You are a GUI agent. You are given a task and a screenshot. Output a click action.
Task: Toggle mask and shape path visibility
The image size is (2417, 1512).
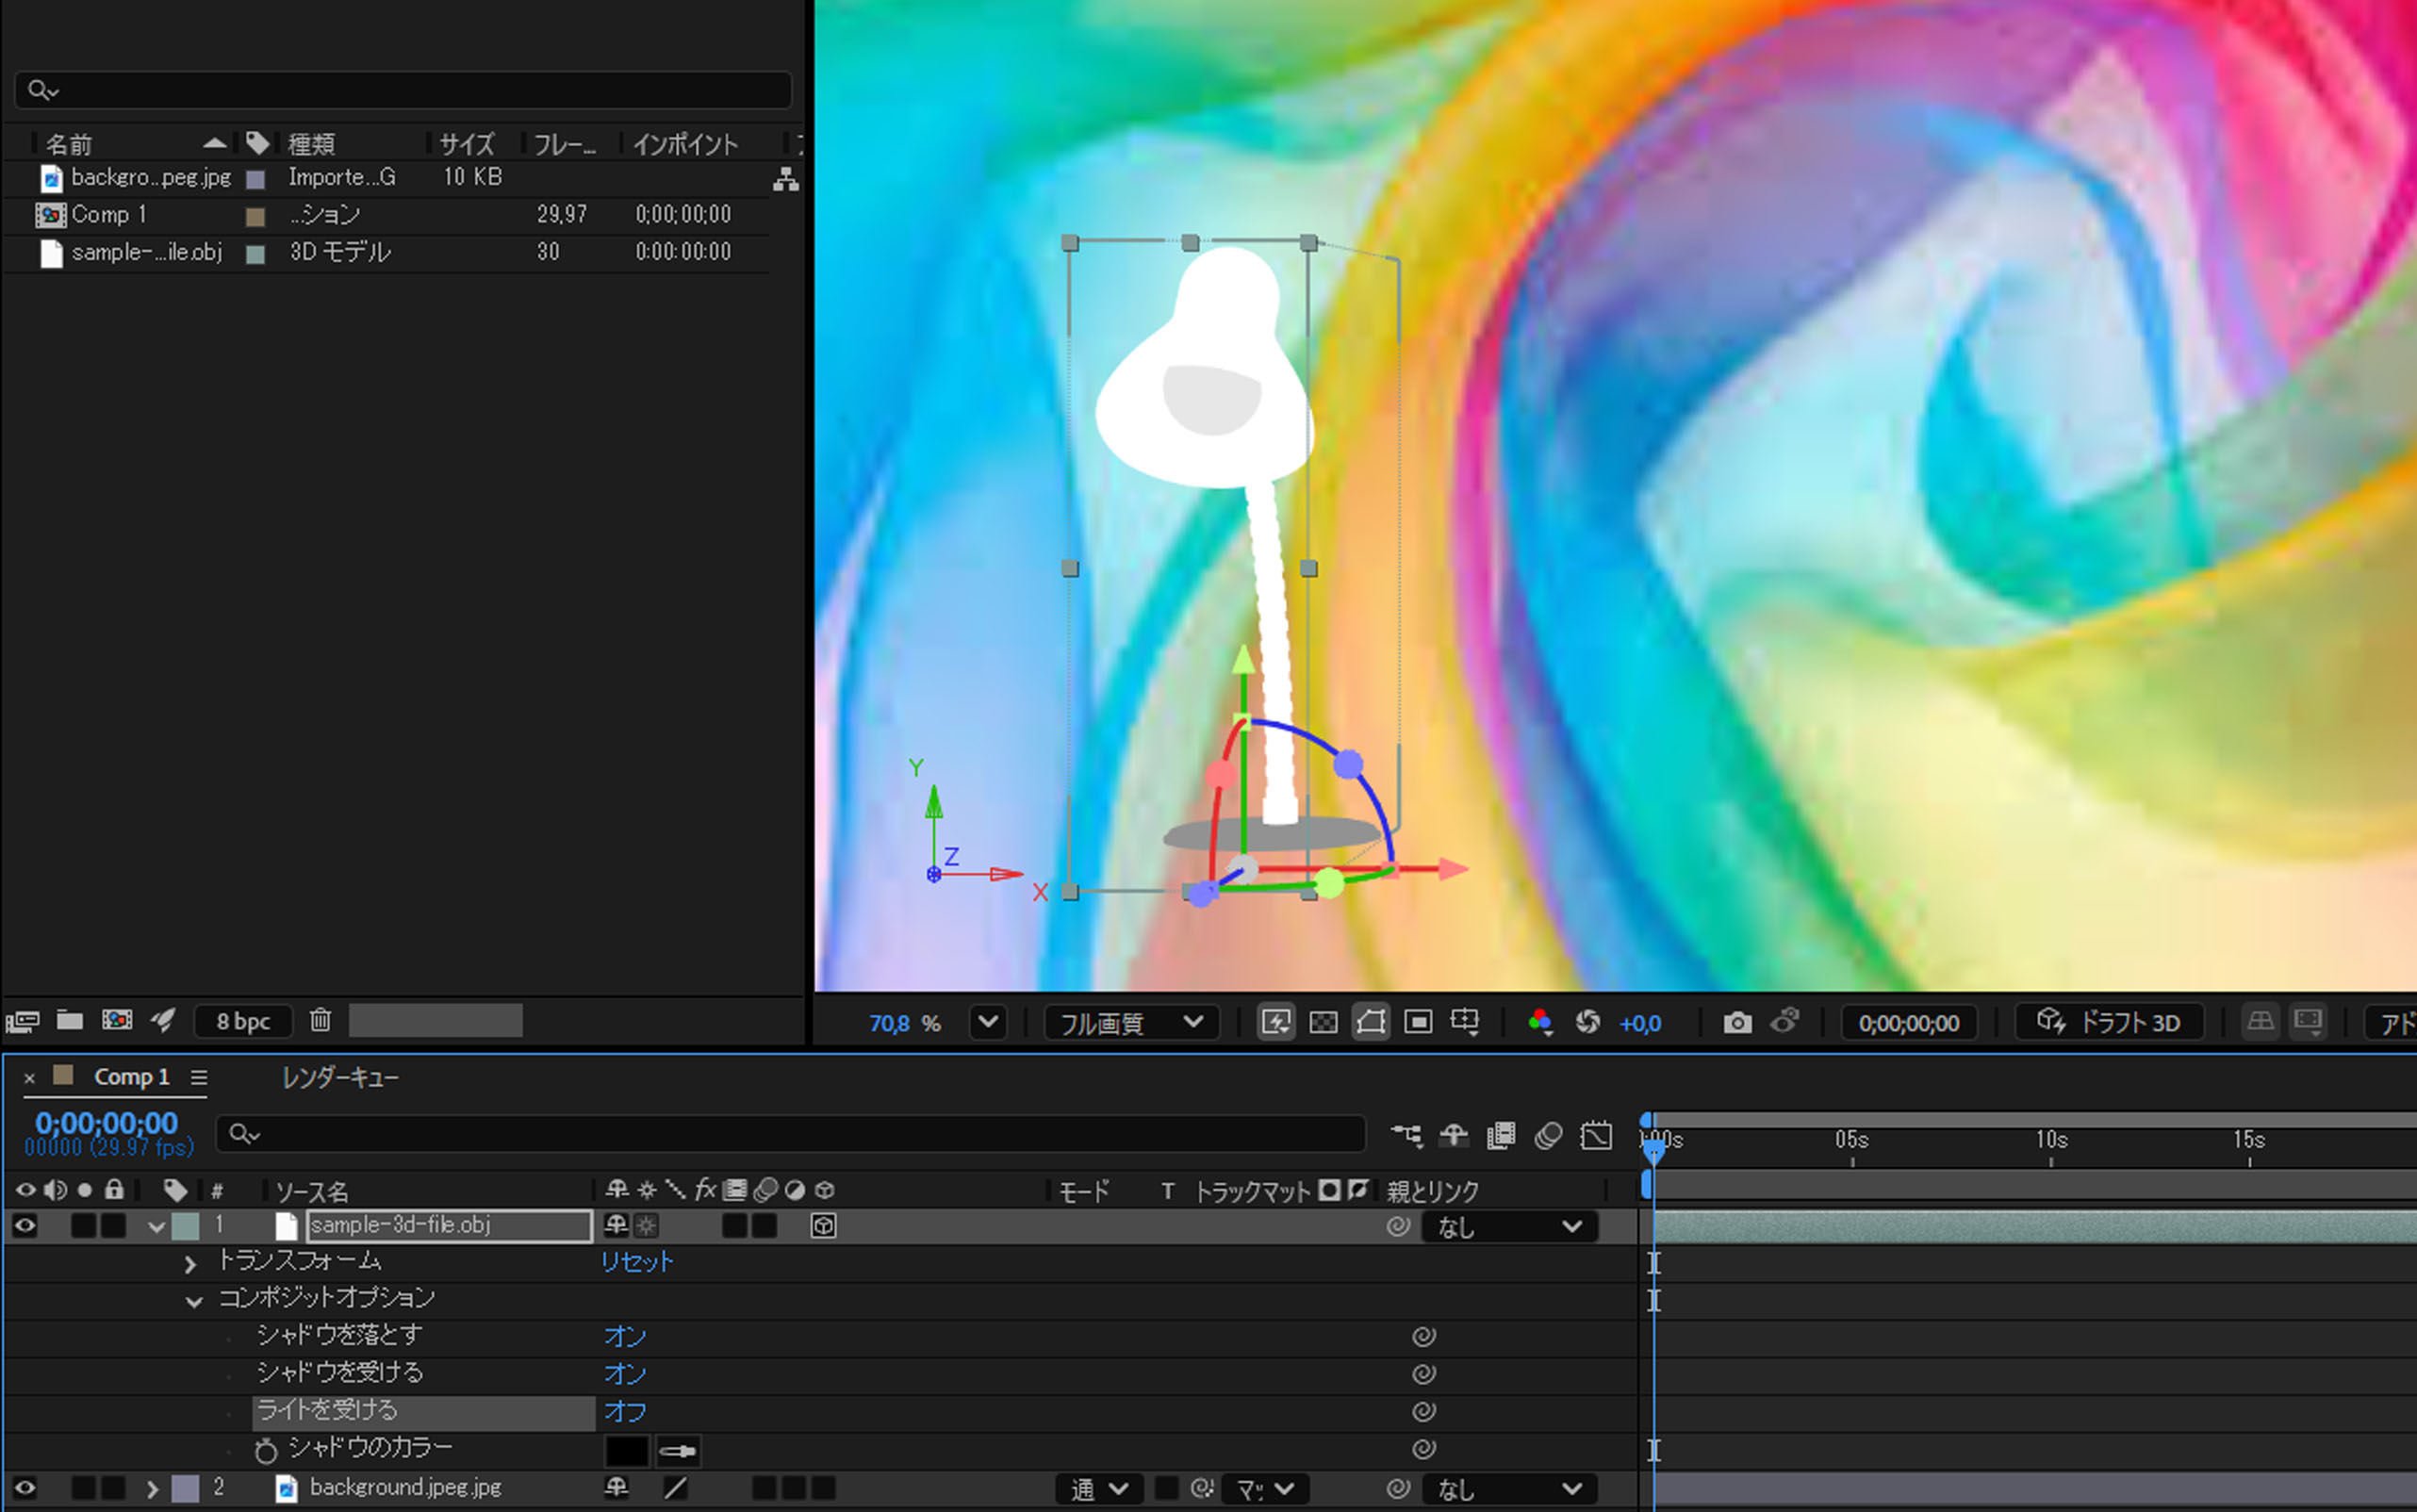point(1371,1022)
